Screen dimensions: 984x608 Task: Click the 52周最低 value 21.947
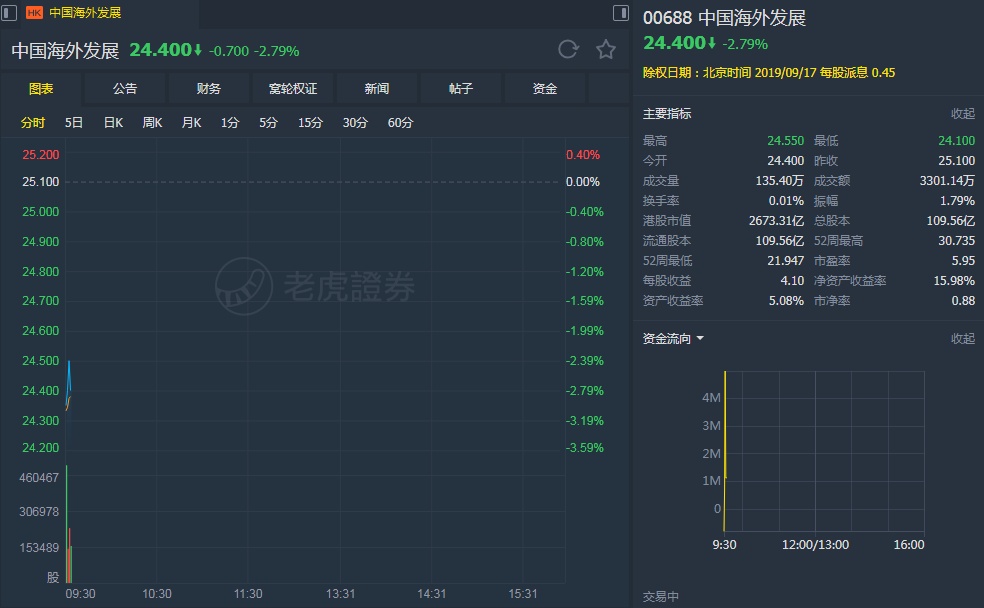click(785, 261)
